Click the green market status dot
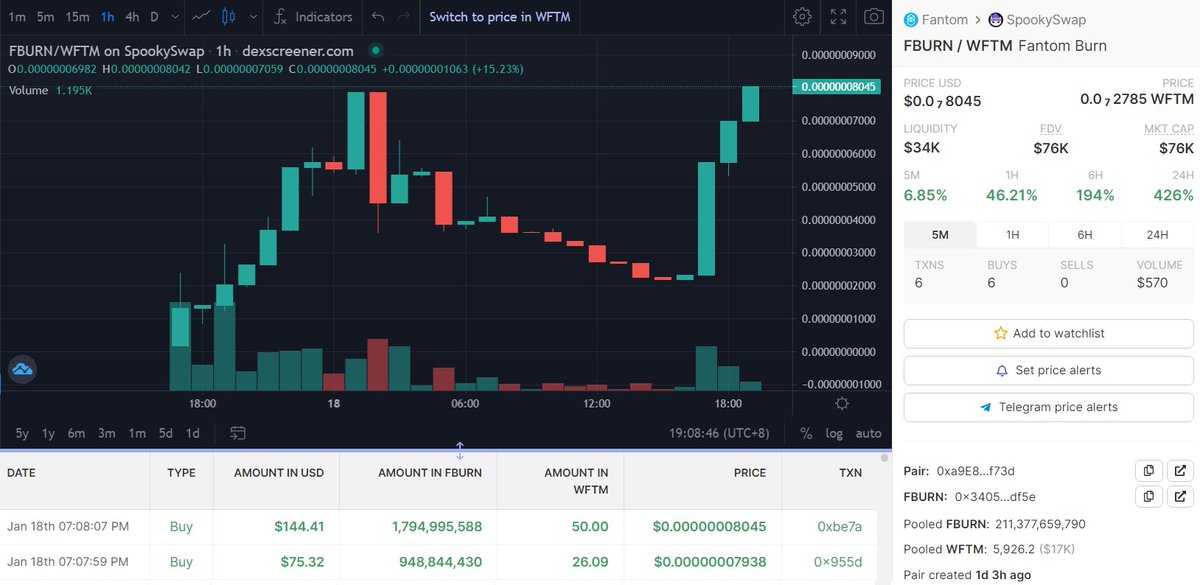The height and width of the screenshot is (585, 1200). click(x=375, y=50)
